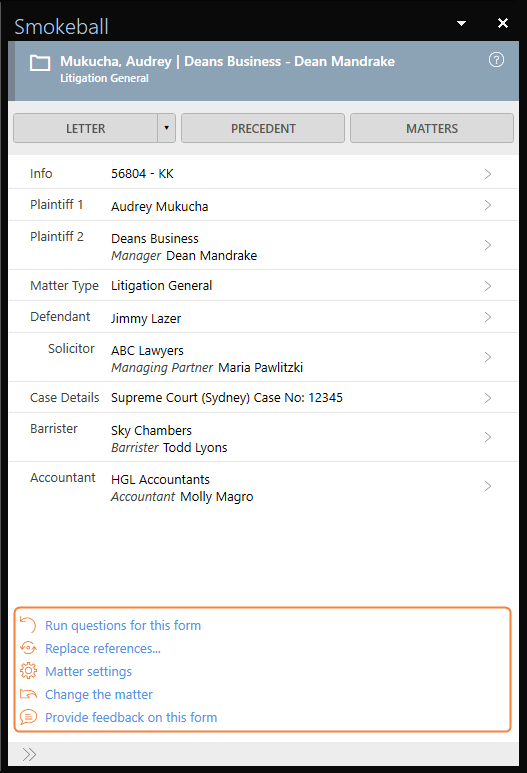The width and height of the screenshot is (527, 773).
Task: Click the MATTERS button
Action: click(x=432, y=128)
